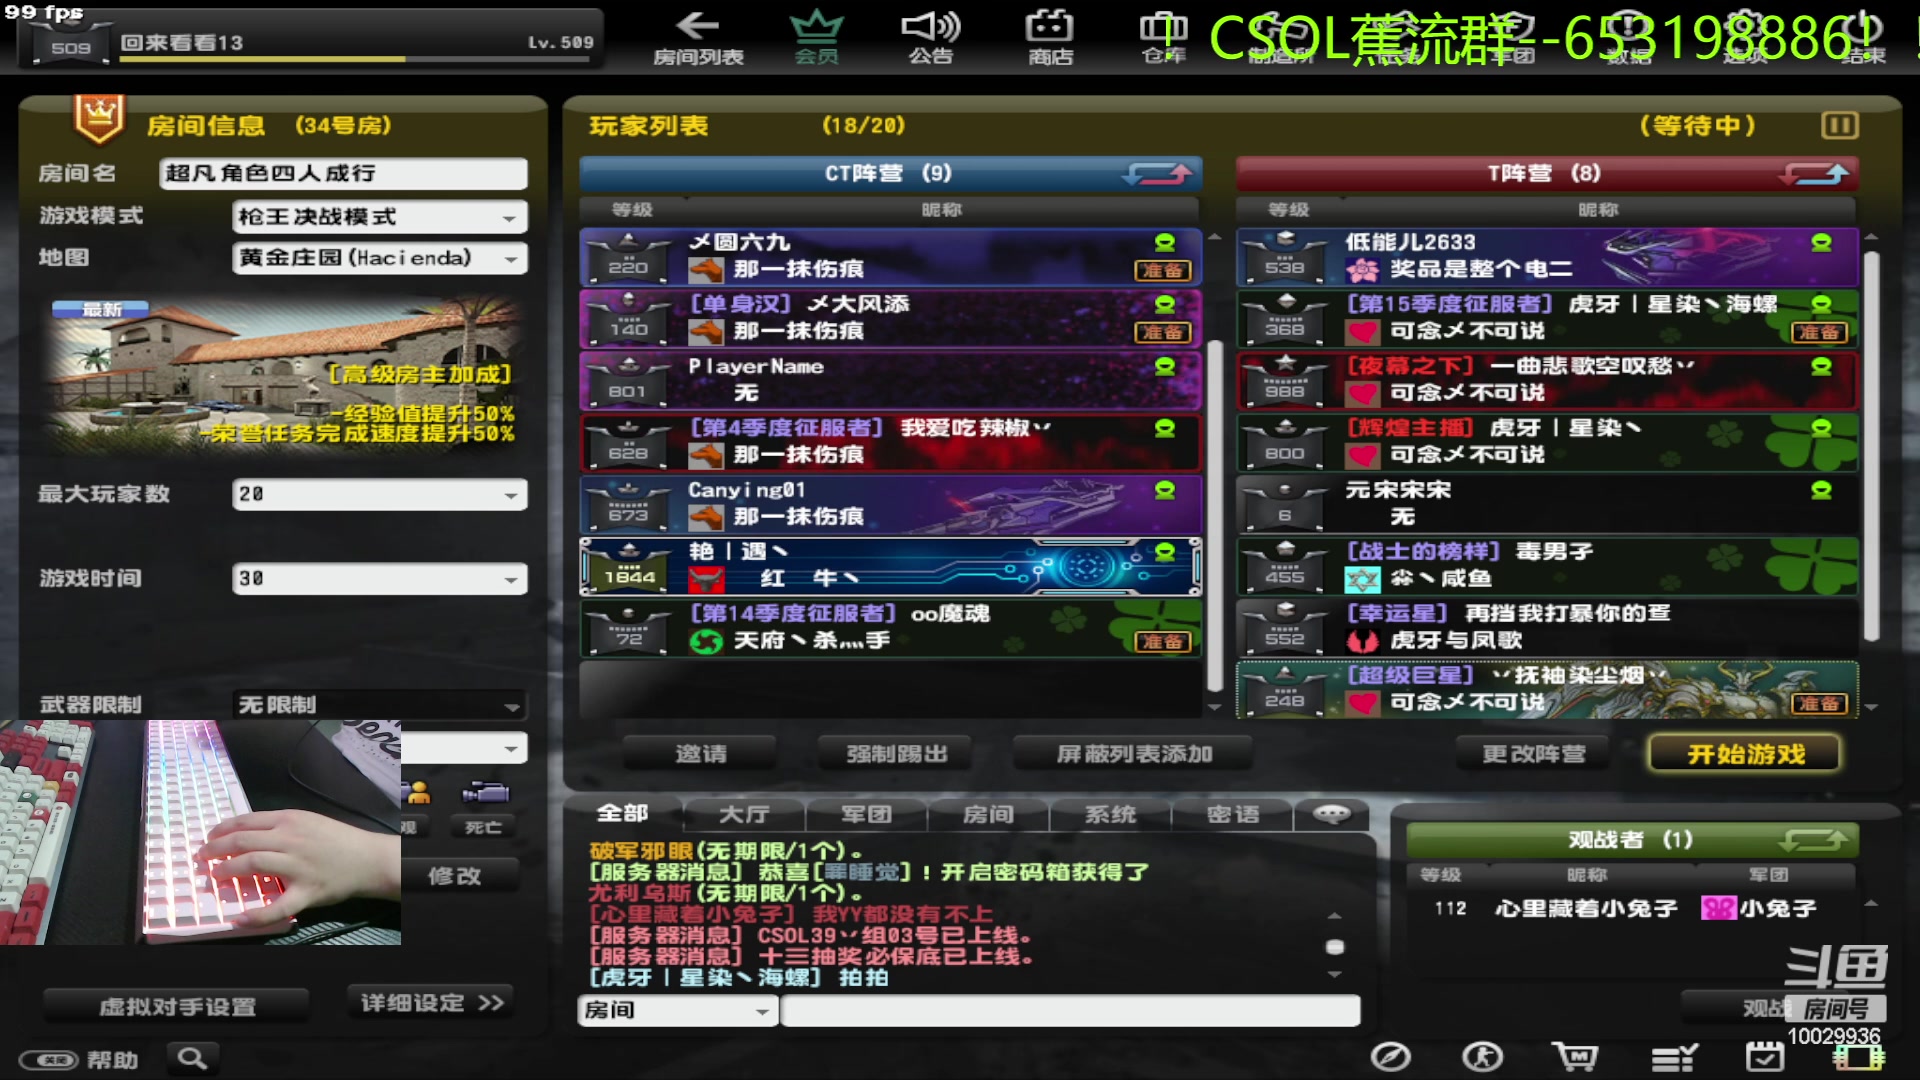This screenshot has width=1920, height=1080.
Task: Open the 地图 map dropdown
Action: (379, 258)
